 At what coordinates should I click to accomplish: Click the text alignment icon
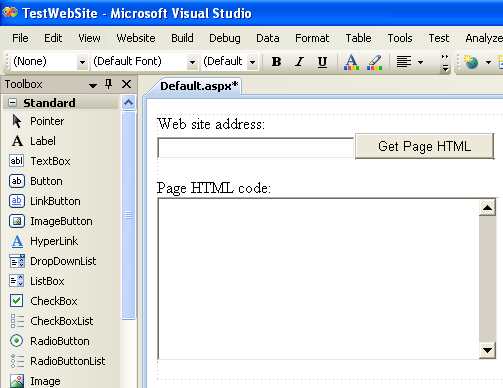pyautogui.click(x=404, y=62)
